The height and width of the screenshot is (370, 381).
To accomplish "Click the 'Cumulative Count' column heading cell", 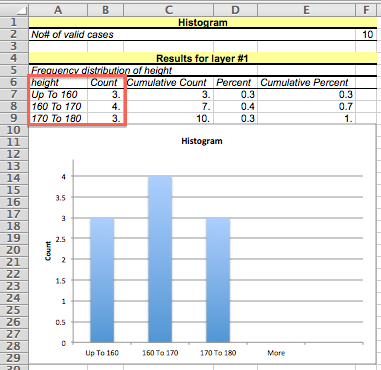I will (169, 82).
